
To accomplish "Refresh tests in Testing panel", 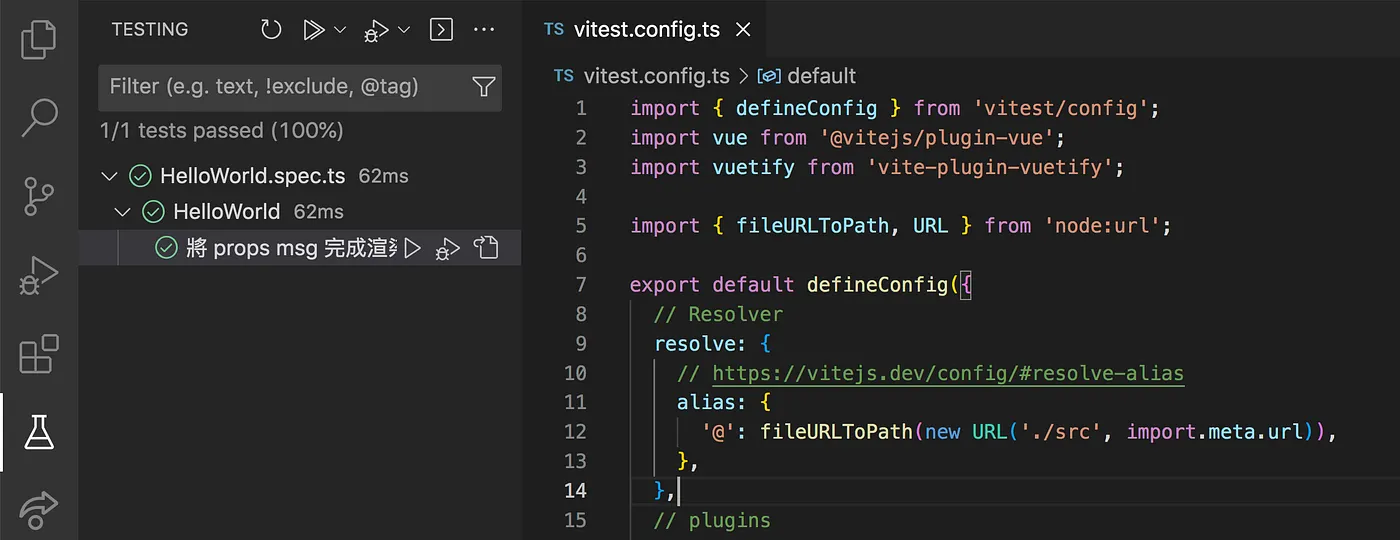I will (271, 30).
